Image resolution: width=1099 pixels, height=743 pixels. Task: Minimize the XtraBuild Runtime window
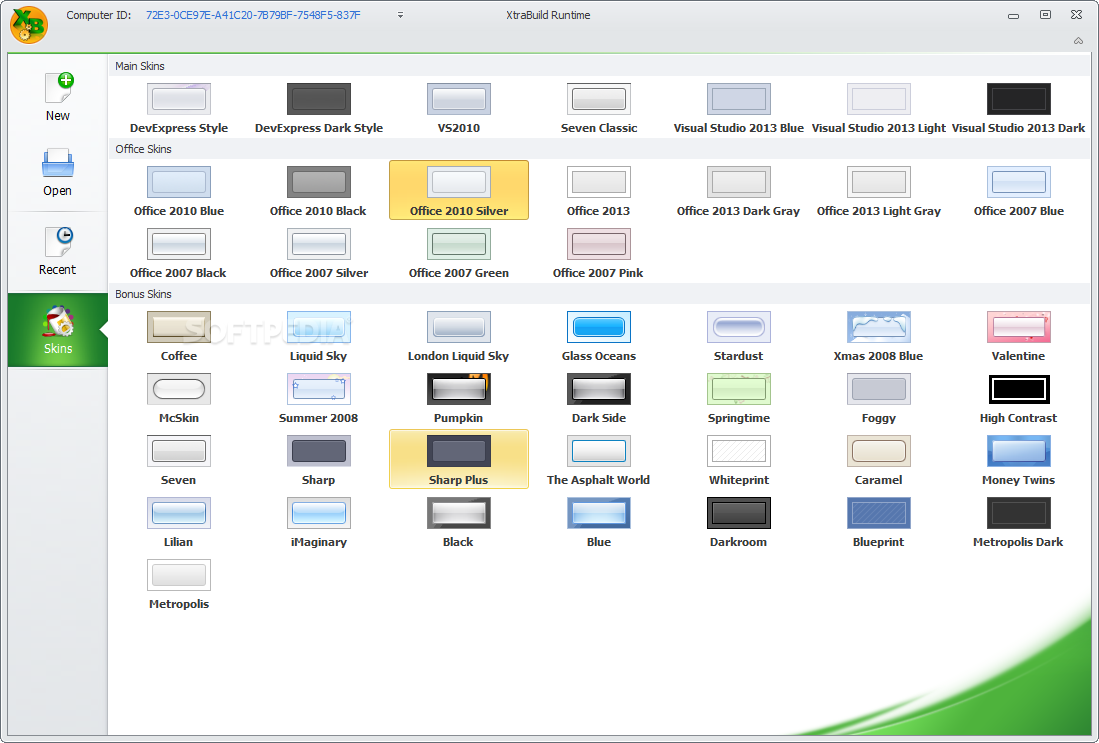click(x=1013, y=15)
